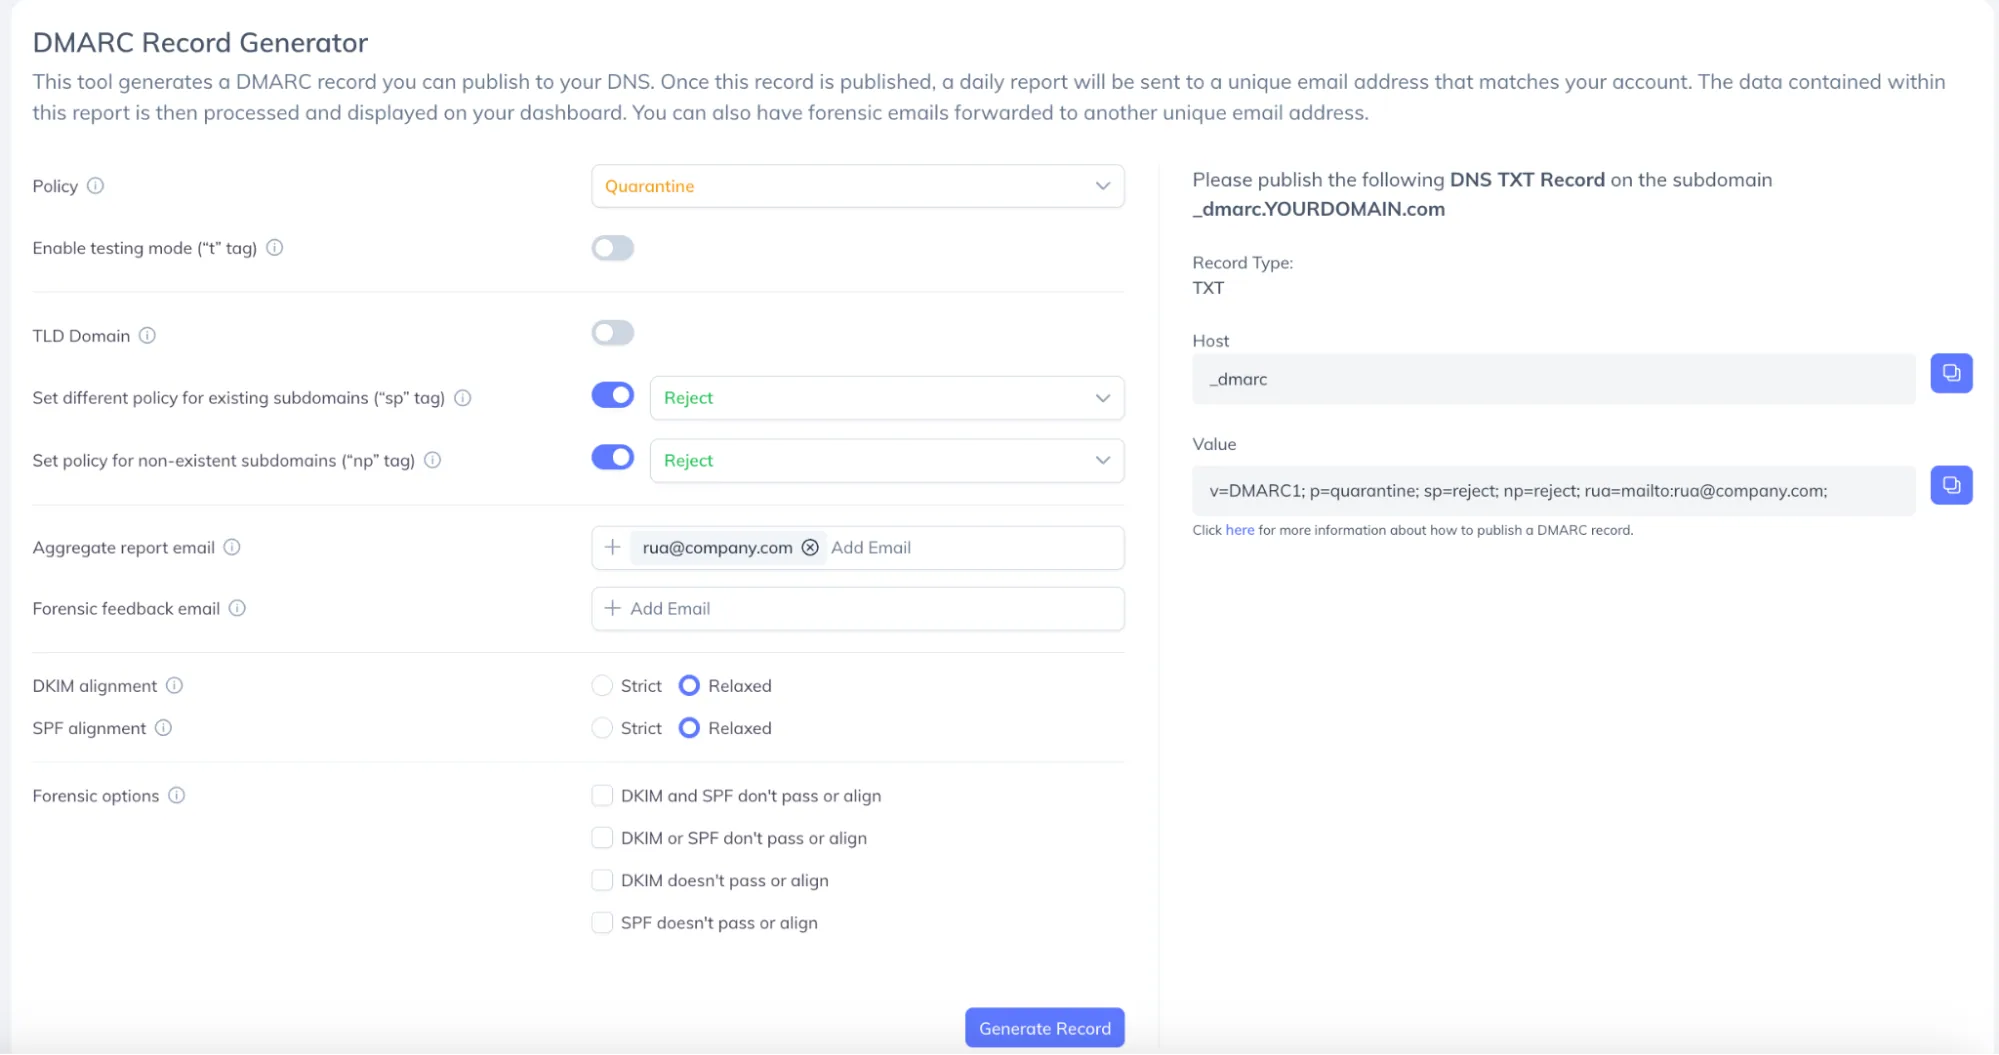Open info tooltip next to Policy
This screenshot has width=1999, height=1055.
[x=95, y=185]
